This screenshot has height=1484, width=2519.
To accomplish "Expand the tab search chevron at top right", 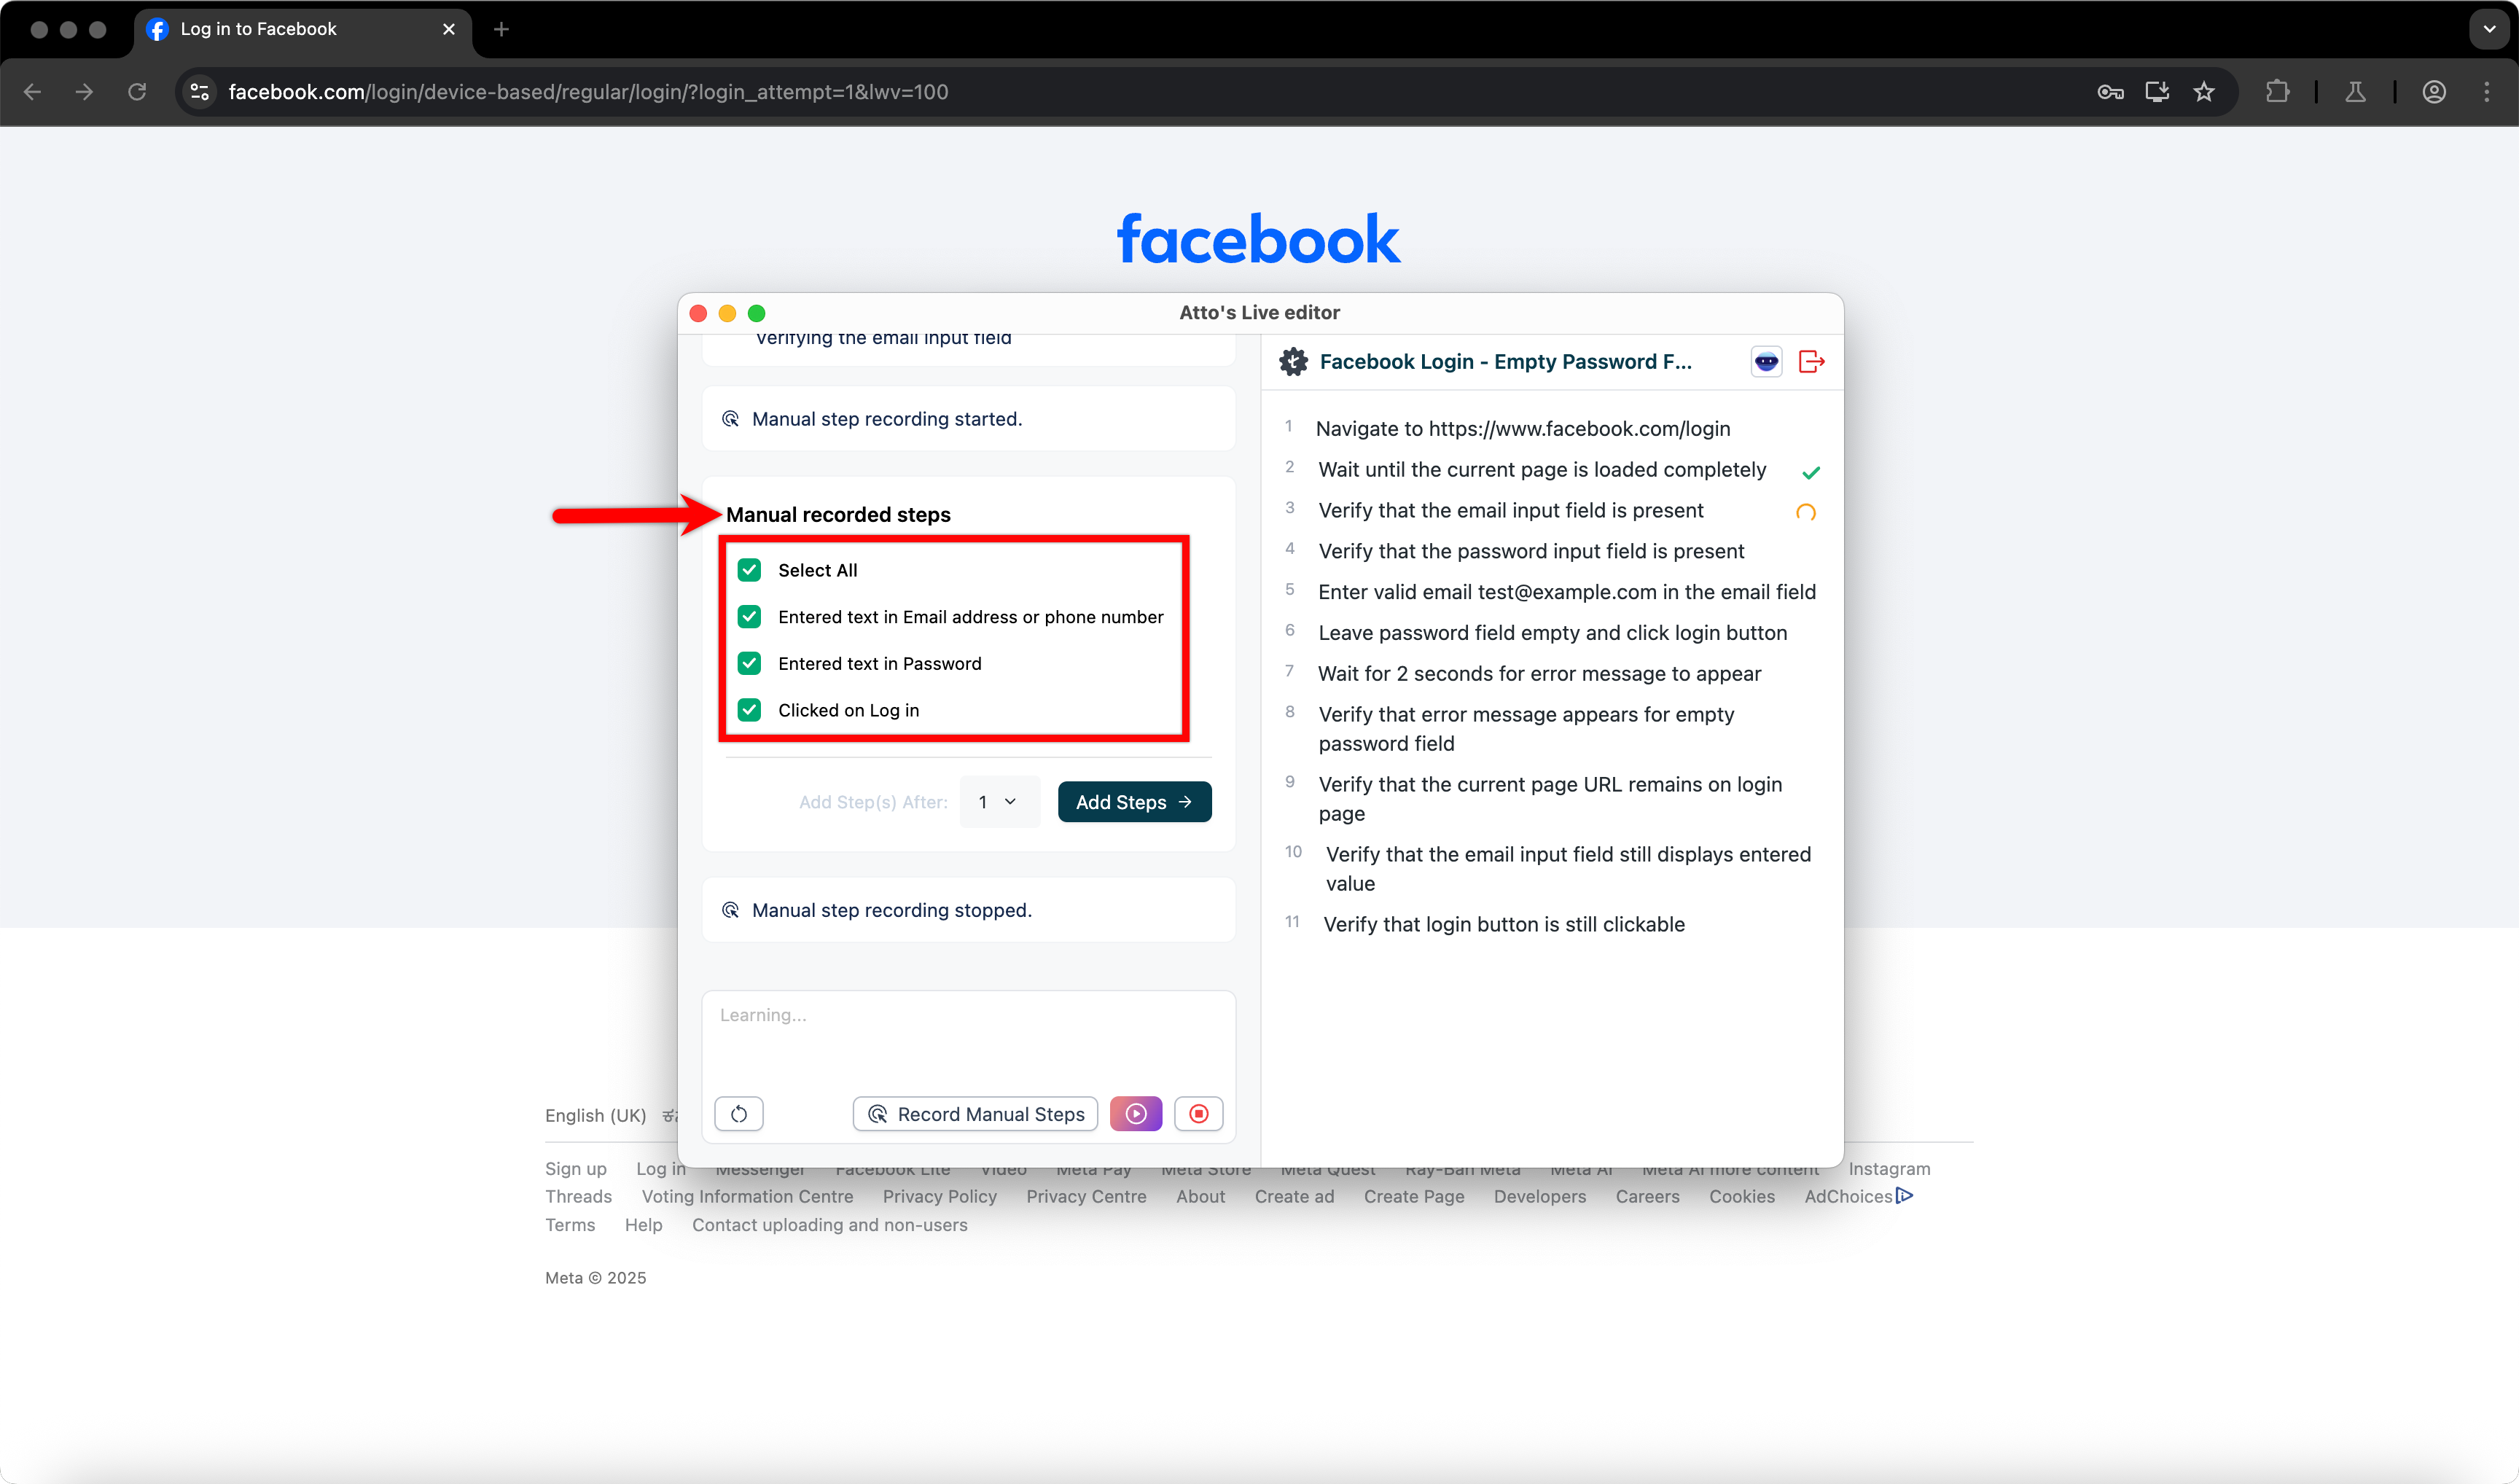I will pos(2489,29).
